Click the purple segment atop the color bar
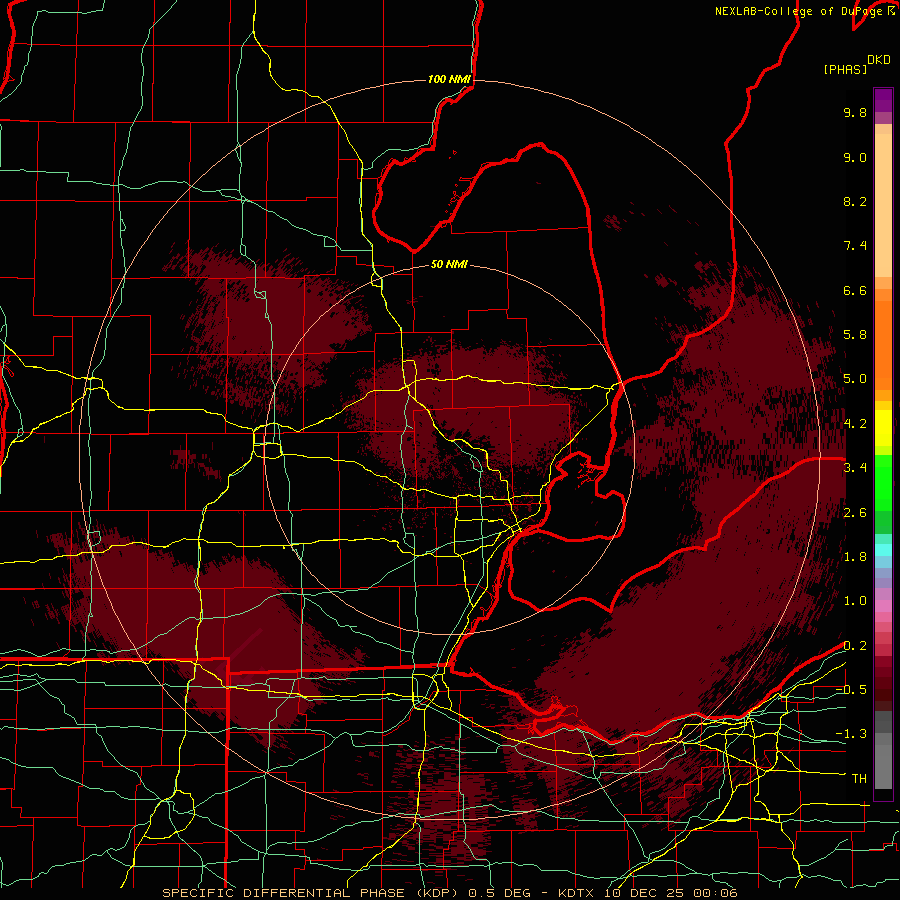Screen dimensions: 900x900 click(x=883, y=100)
